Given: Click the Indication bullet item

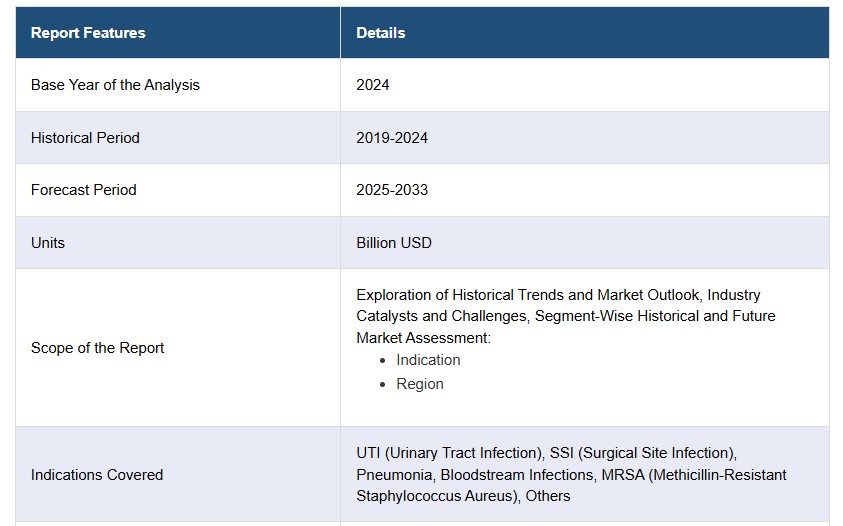Looking at the screenshot, I should coord(428,360).
